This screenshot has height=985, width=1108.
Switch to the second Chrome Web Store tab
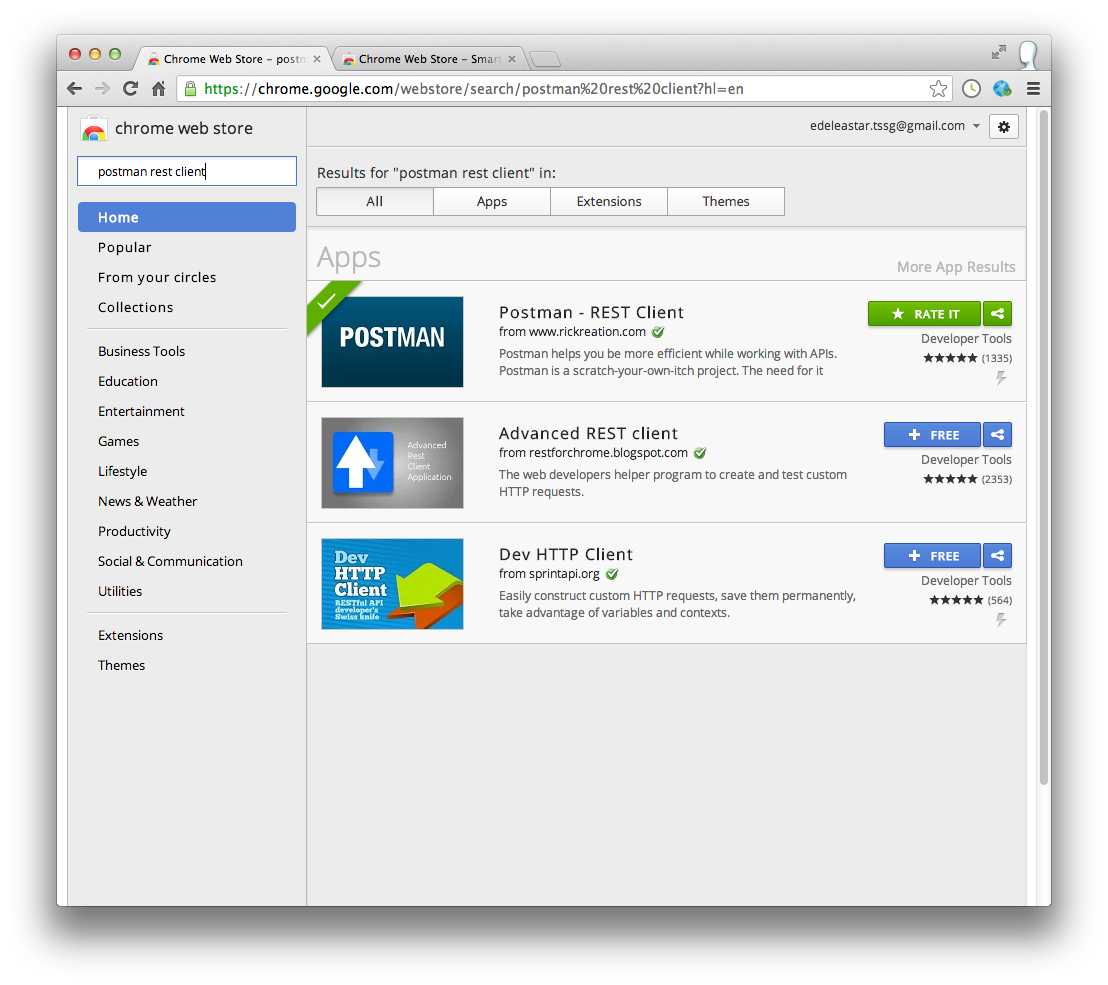[427, 59]
